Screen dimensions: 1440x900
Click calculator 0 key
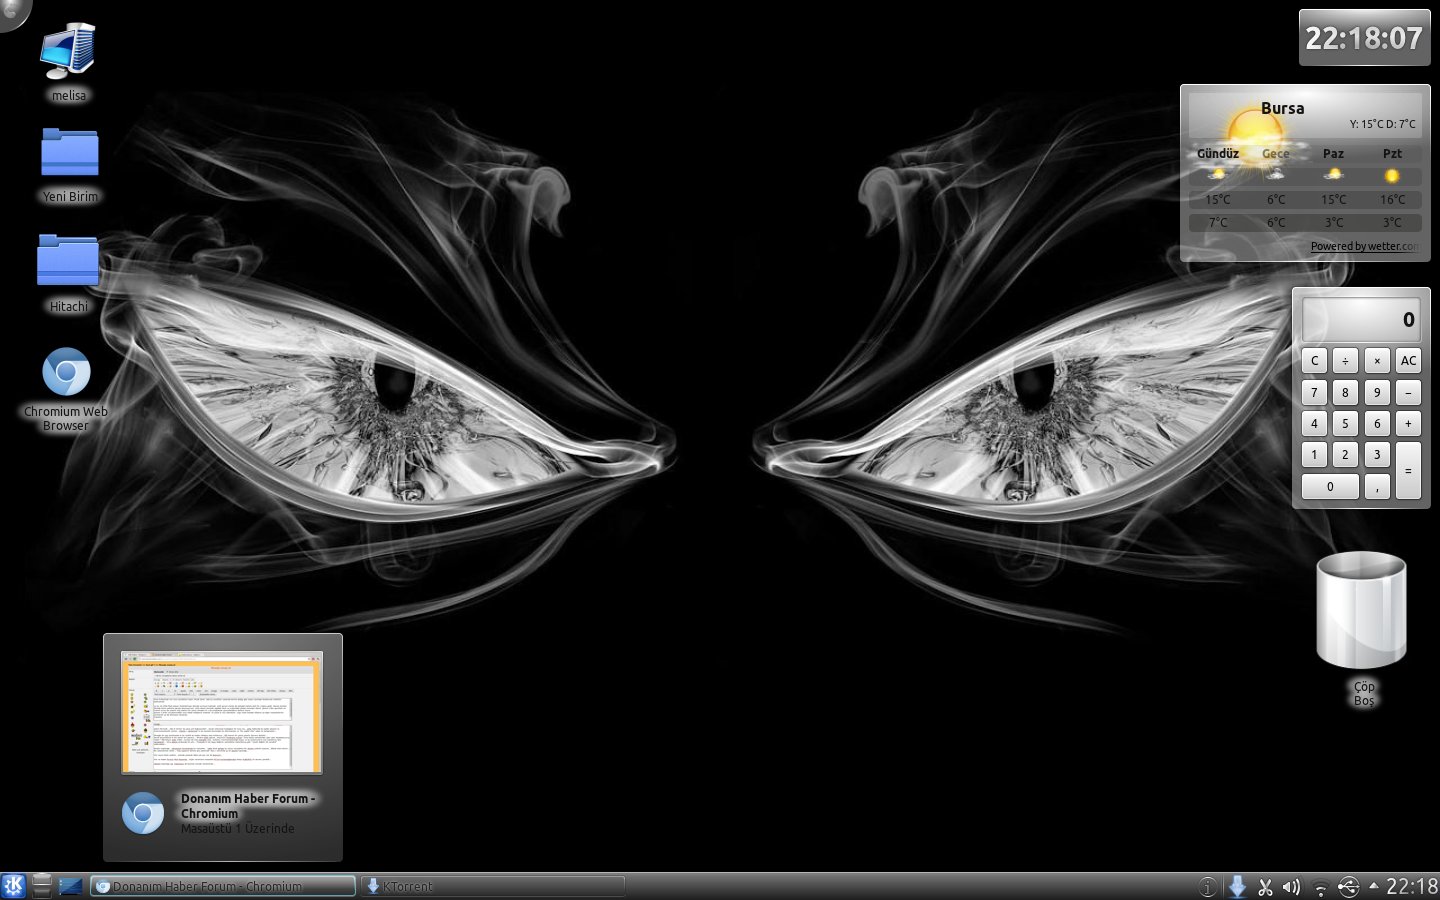click(x=1330, y=487)
